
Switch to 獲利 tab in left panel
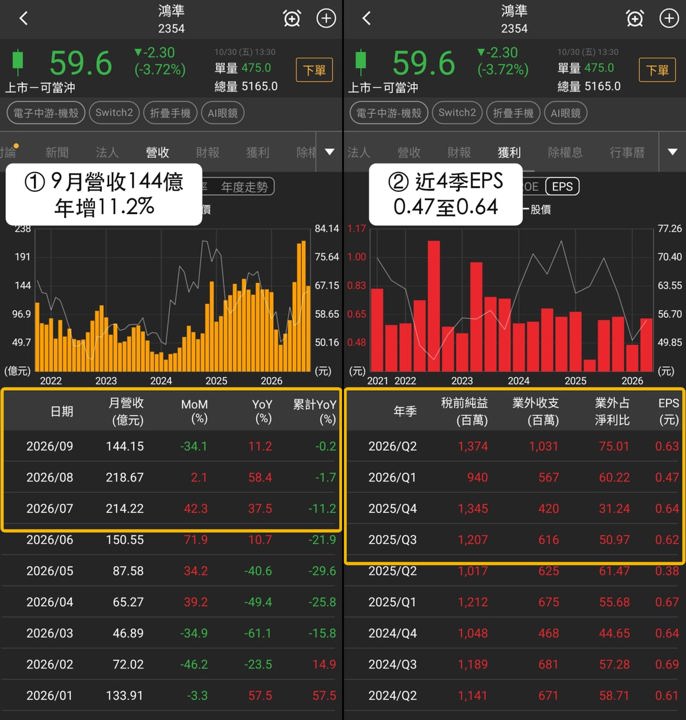click(x=258, y=152)
